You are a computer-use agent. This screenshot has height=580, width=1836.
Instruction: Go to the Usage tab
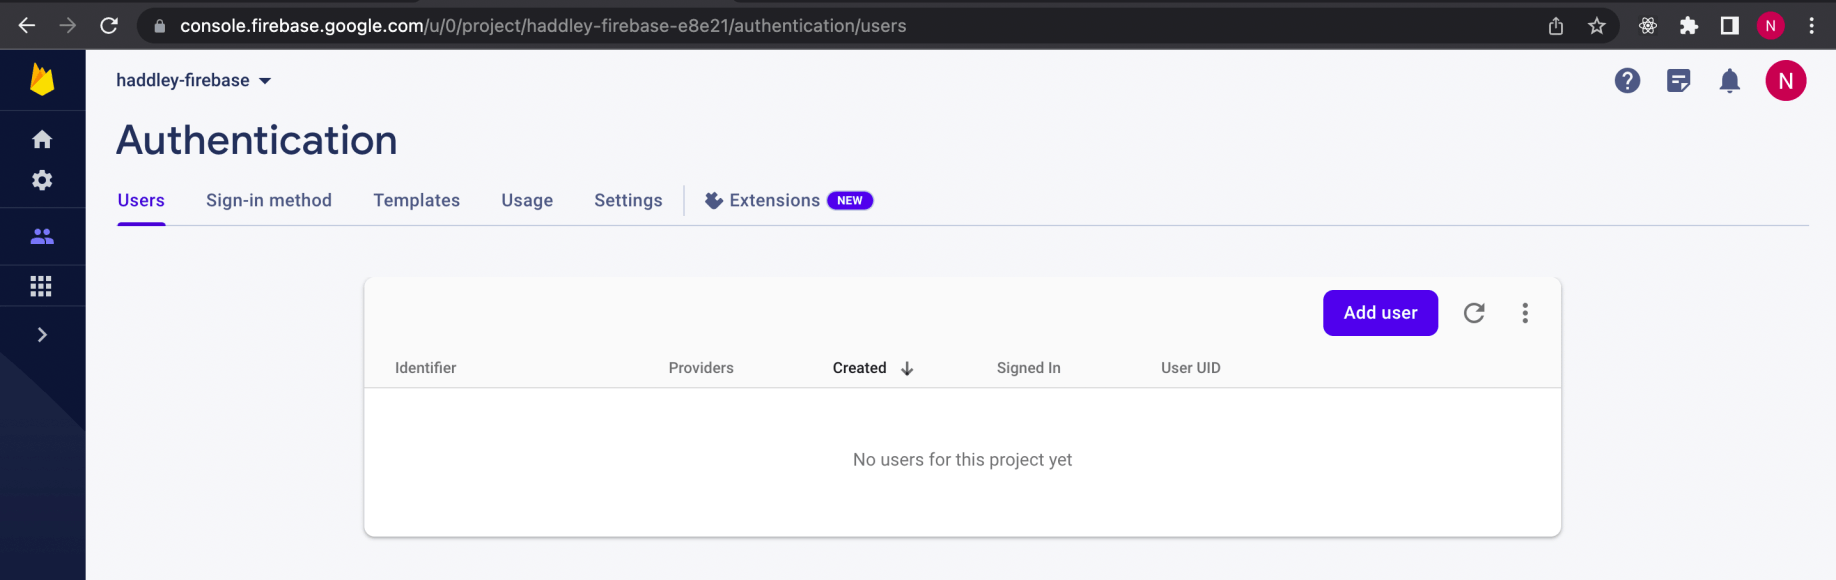(x=527, y=200)
